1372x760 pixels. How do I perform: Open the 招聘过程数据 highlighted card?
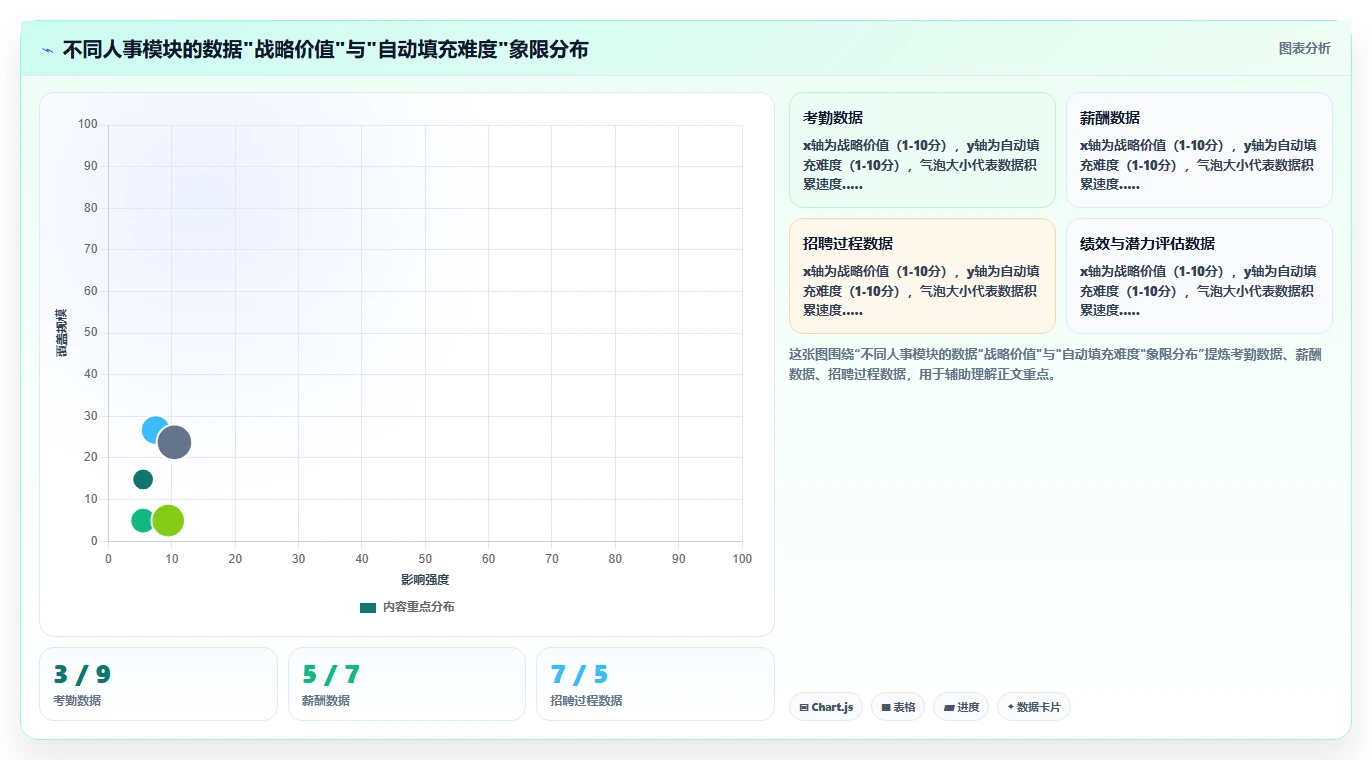pos(922,276)
